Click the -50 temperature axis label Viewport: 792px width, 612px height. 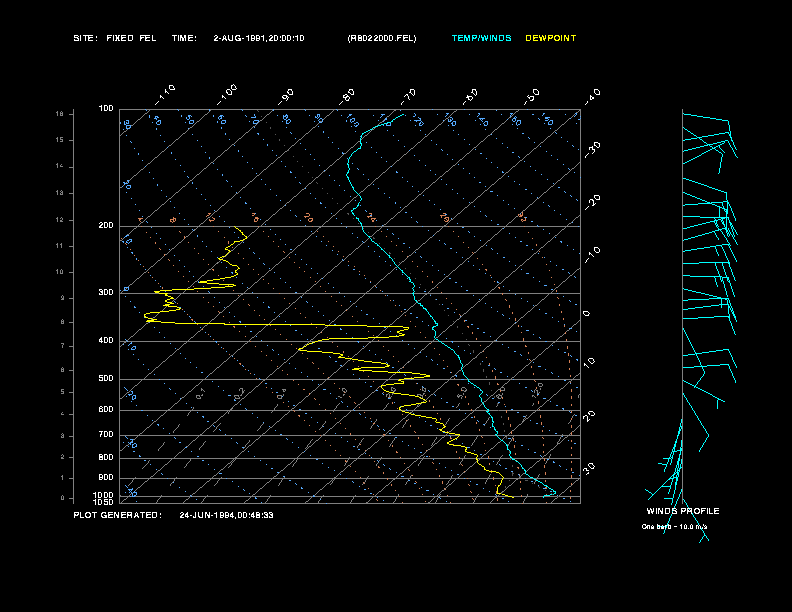click(x=531, y=97)
